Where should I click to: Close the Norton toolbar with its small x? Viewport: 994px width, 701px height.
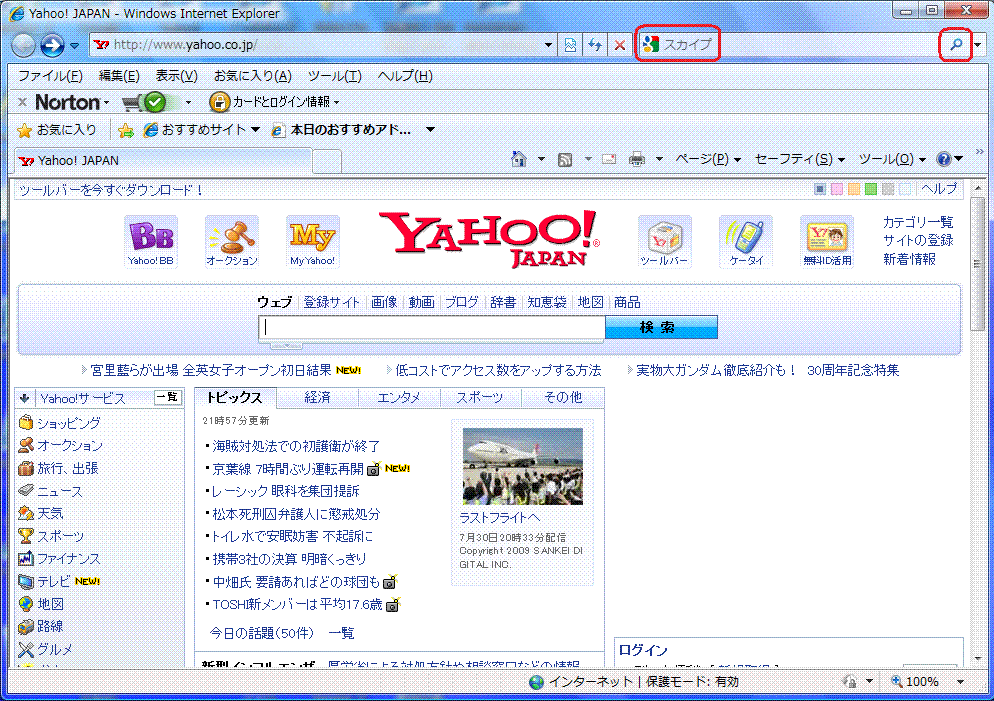tap(22, 102)
